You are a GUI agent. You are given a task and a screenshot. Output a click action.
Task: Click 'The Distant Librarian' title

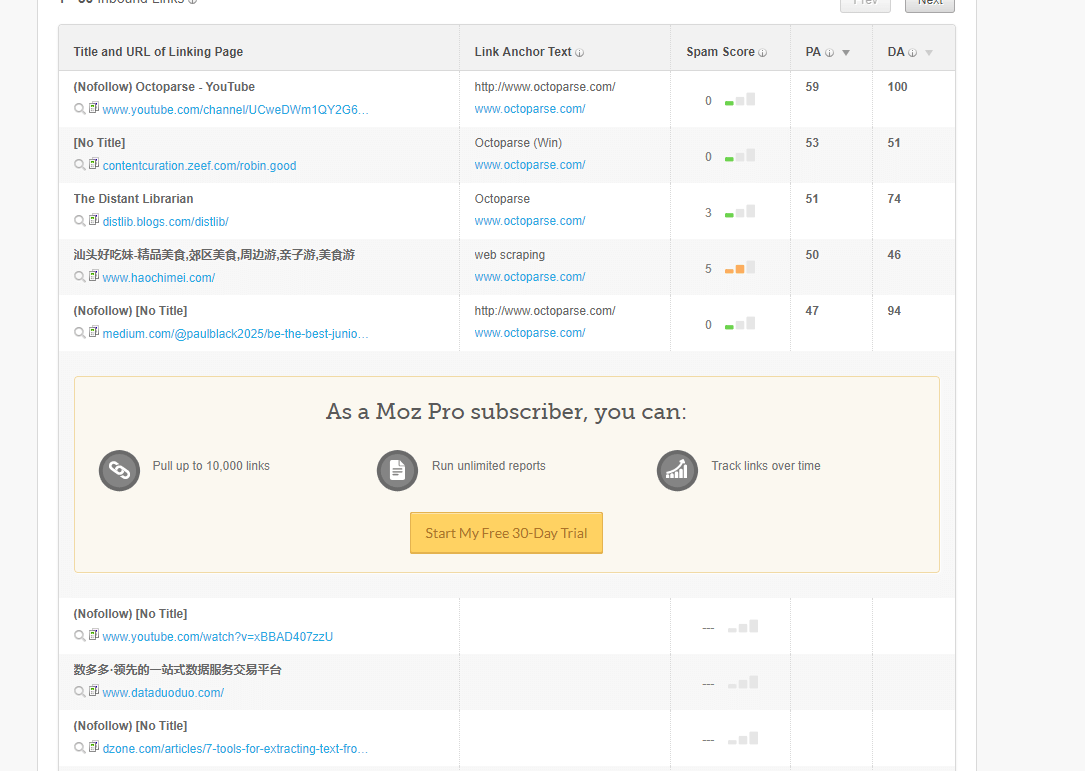point(134,199)
